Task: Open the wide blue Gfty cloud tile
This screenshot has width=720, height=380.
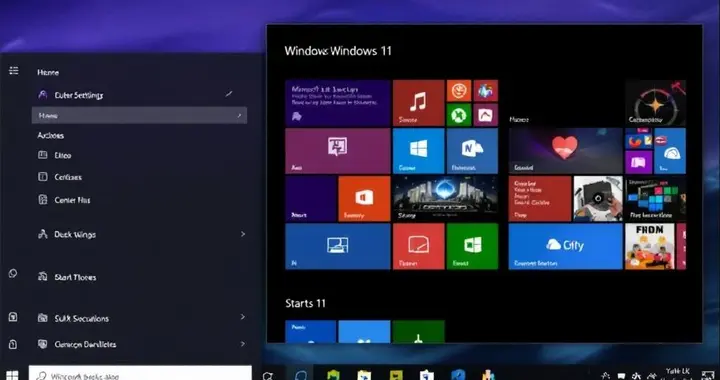Action: click(x=566, y=246)
